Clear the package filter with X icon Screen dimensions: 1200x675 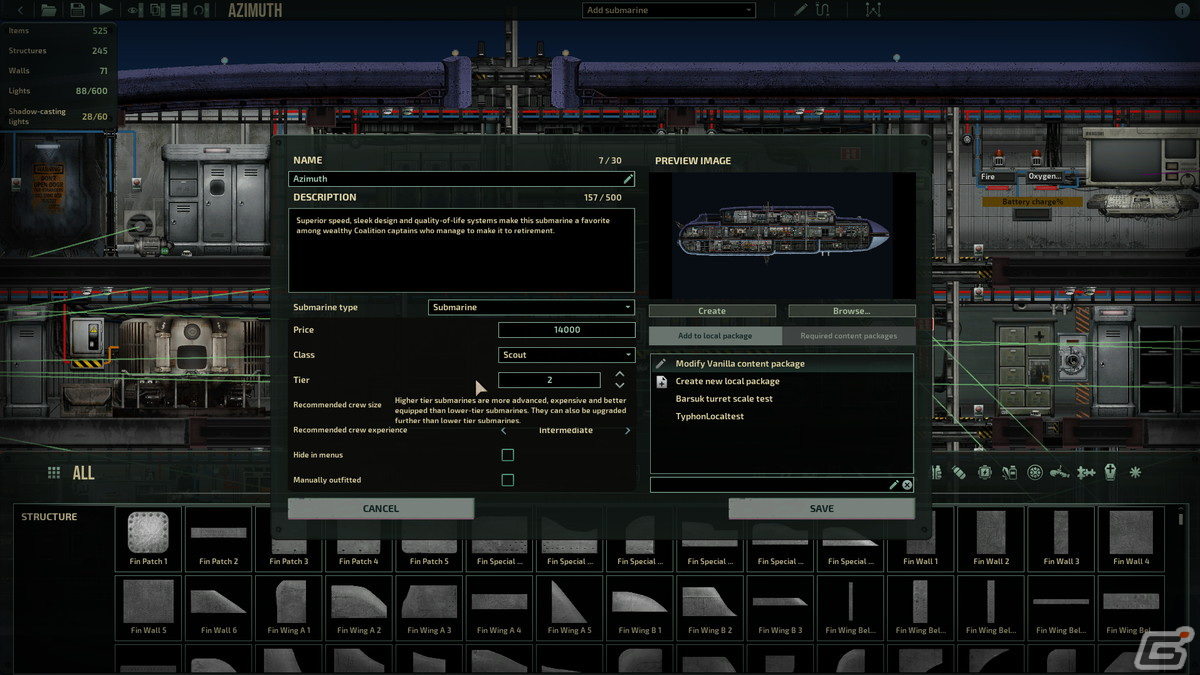(x=907, y=485)
